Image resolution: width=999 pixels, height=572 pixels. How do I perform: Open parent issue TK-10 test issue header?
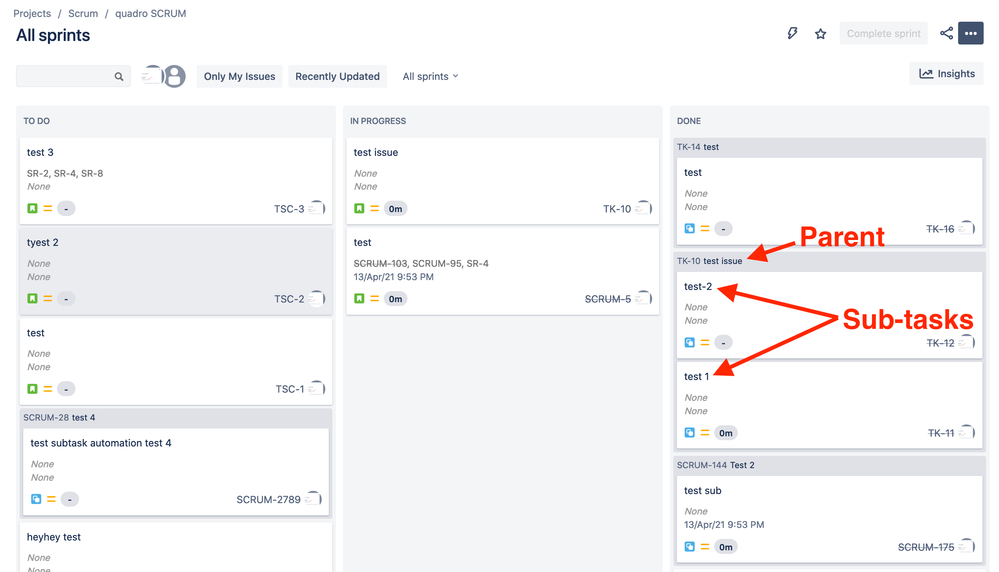tap(709, 261)
